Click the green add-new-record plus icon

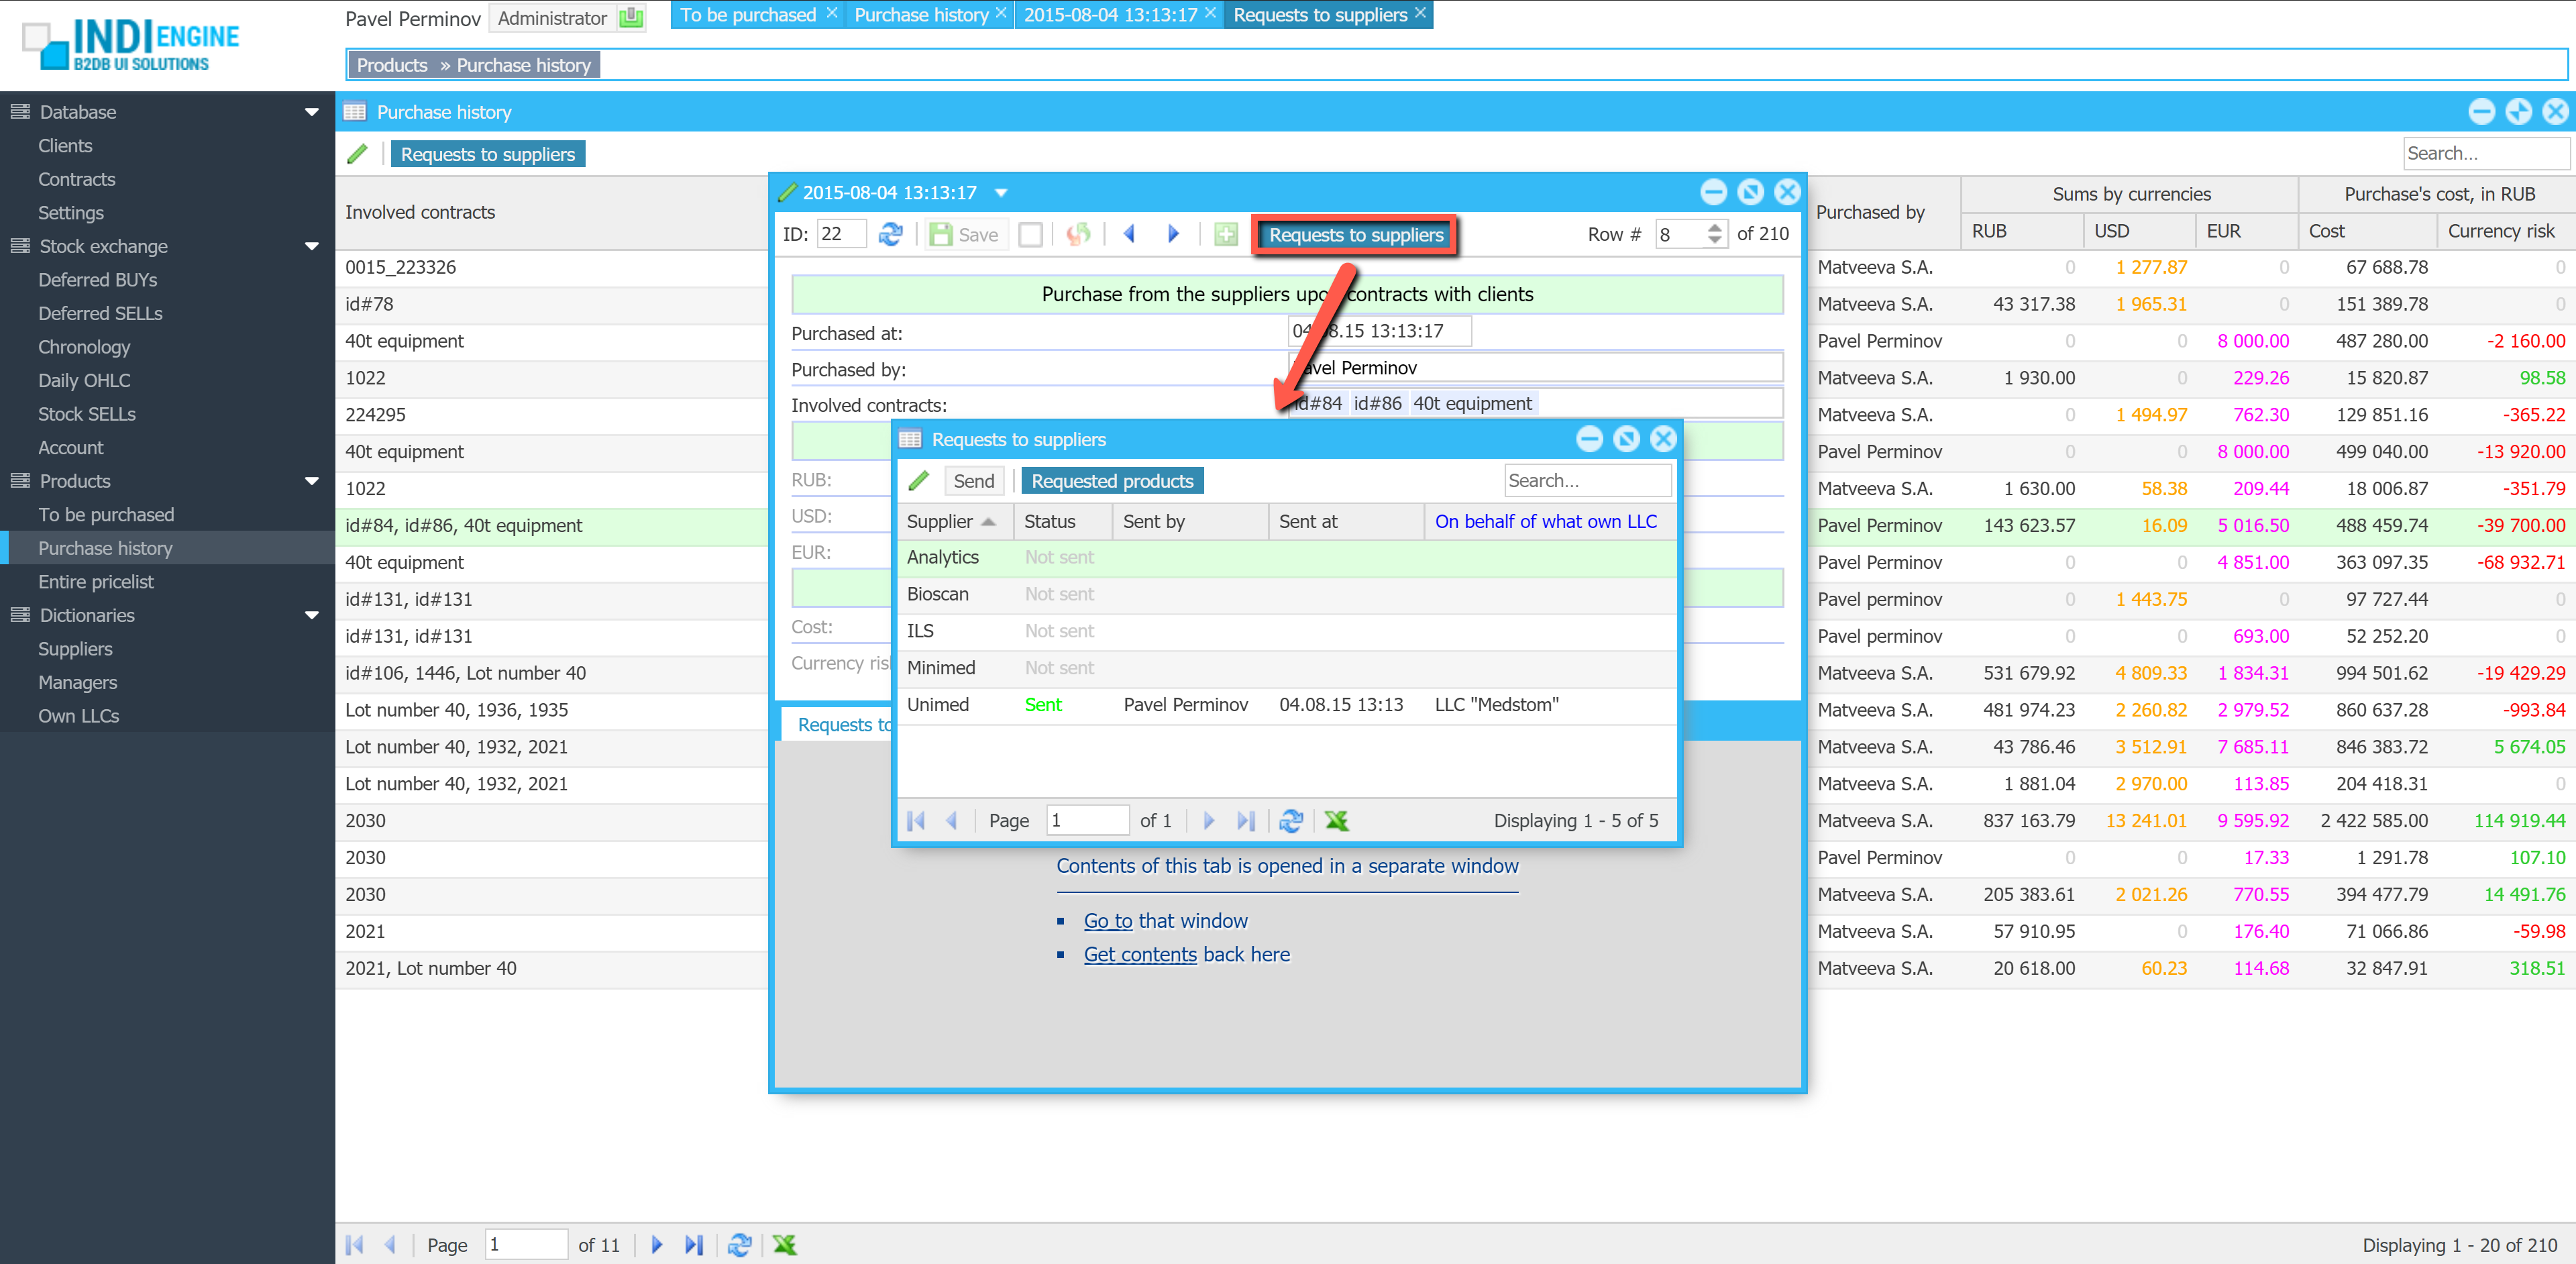click(x=1225, y=234)
